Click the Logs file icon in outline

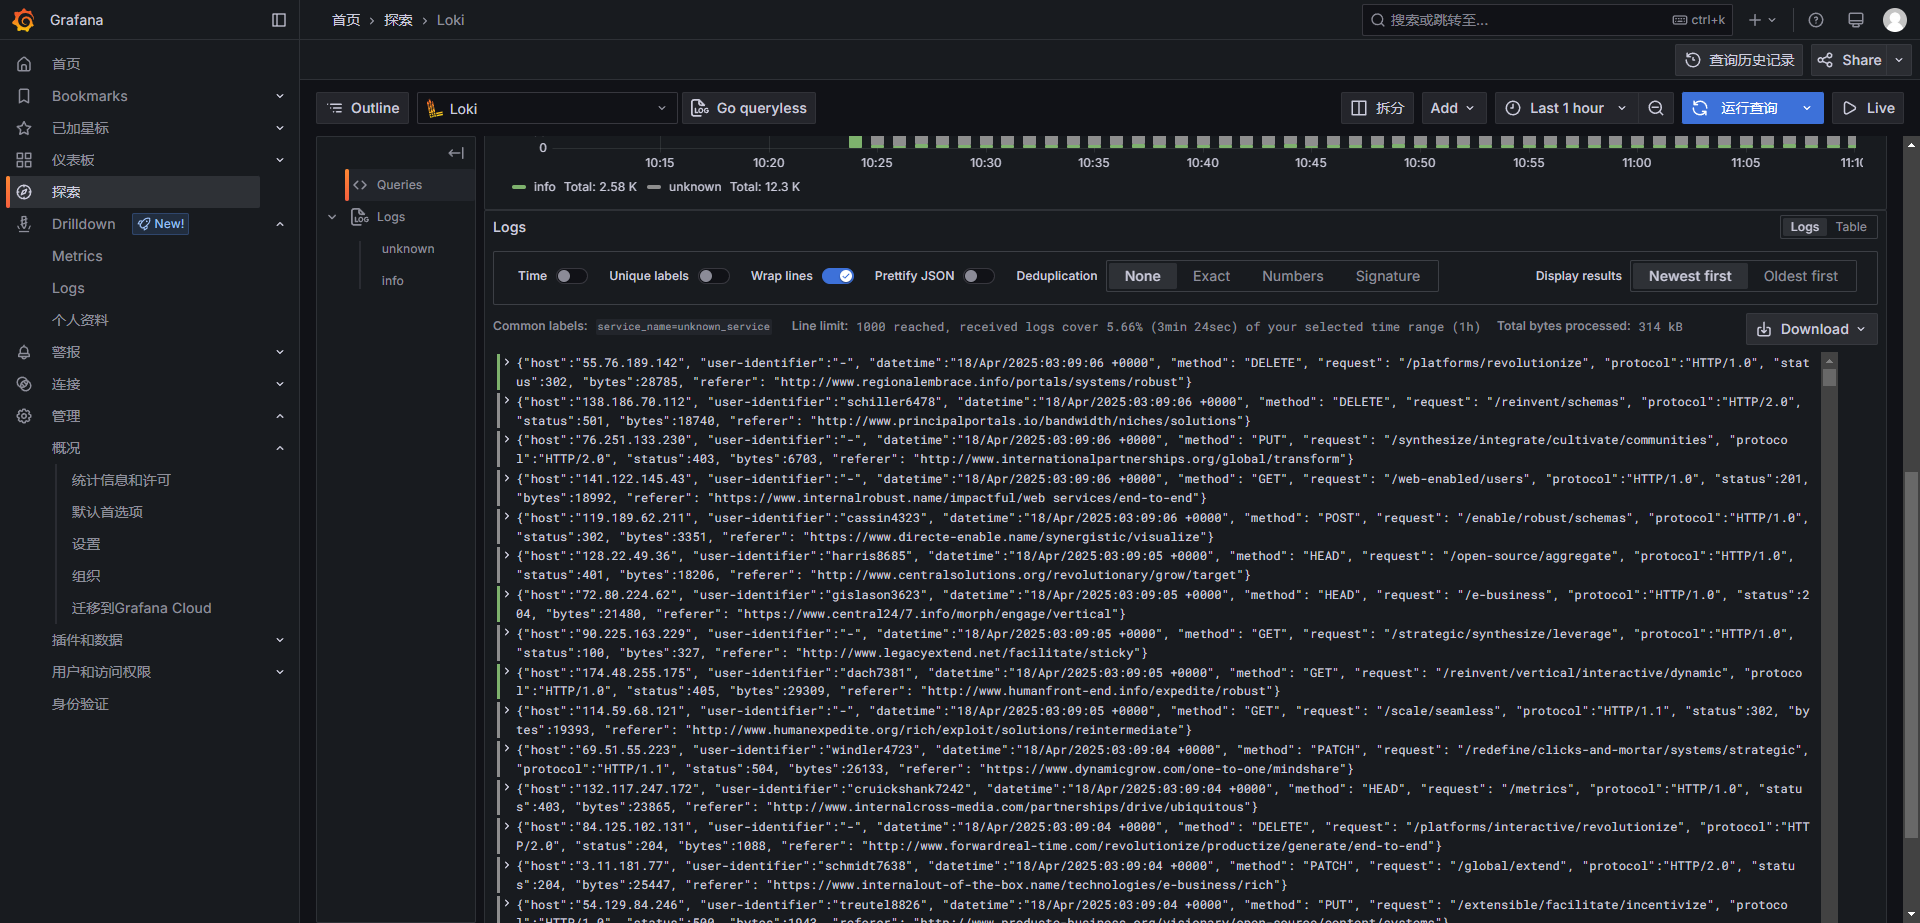coord(360,217)
